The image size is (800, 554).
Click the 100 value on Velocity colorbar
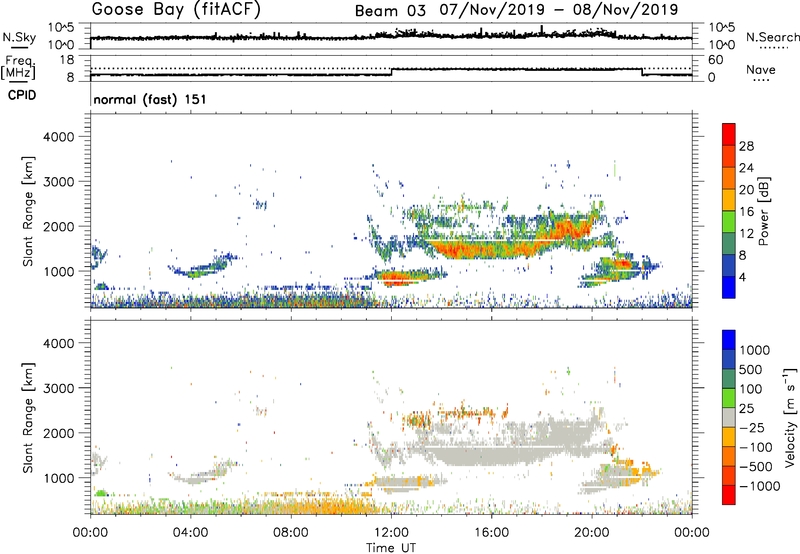pos(751,389)
